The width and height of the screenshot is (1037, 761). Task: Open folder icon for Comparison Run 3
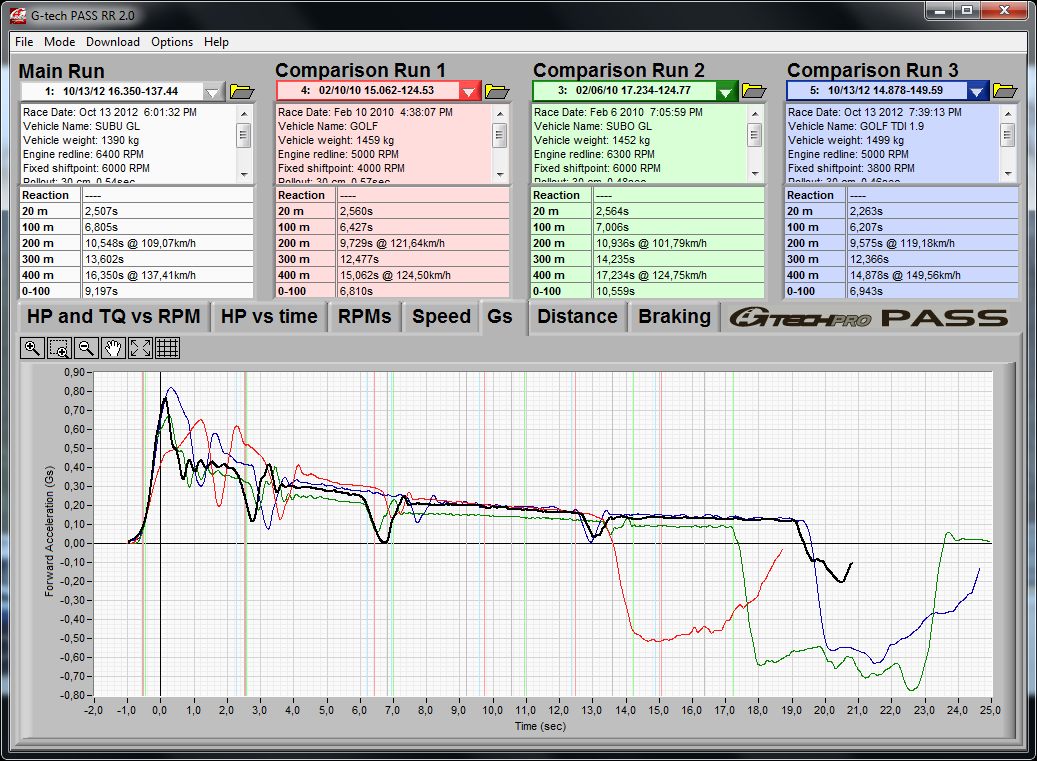(x=1005, y=91)
